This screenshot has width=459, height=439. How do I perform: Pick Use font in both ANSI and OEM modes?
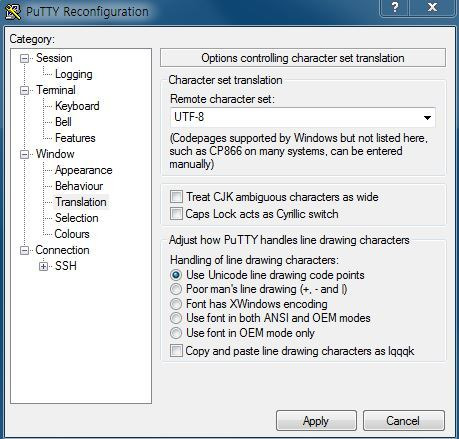(176, 318)
